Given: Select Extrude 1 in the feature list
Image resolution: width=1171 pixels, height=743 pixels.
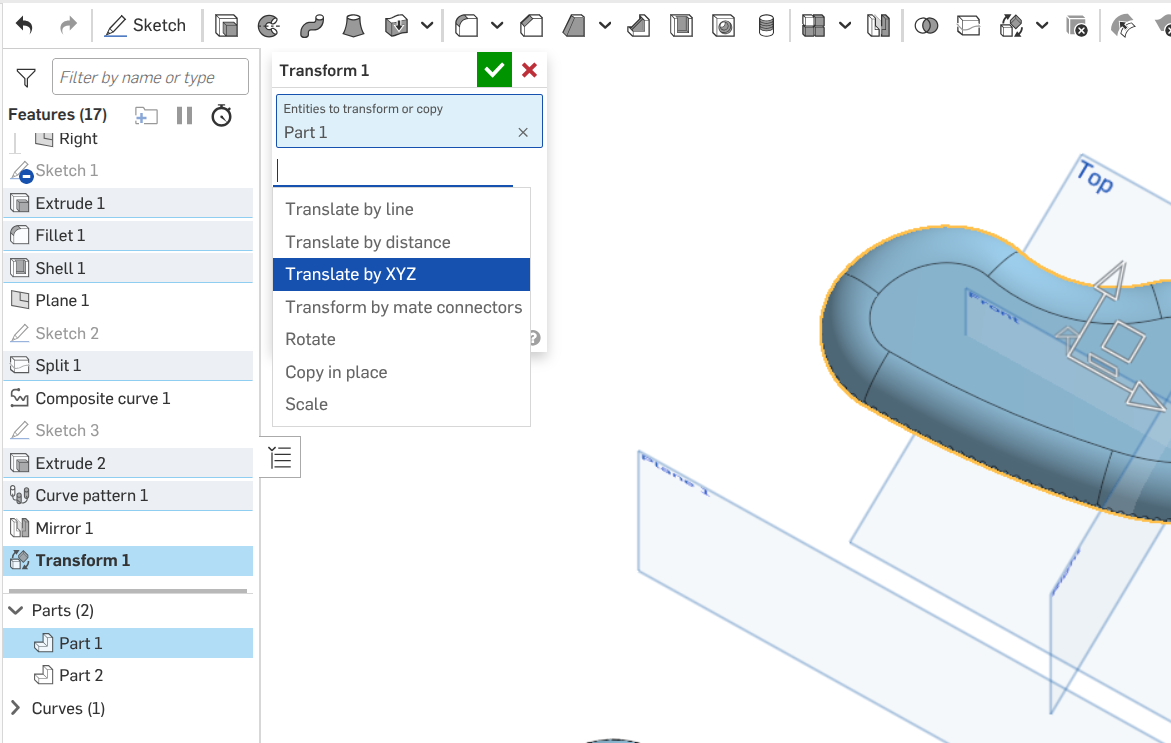Looking at the screenshot, I should click(x=128, y=203).
